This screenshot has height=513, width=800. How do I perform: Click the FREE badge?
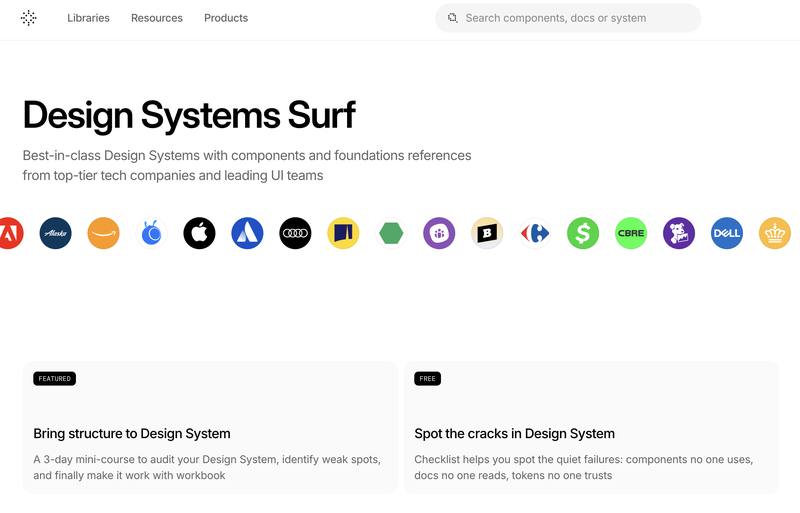[428, 379]
